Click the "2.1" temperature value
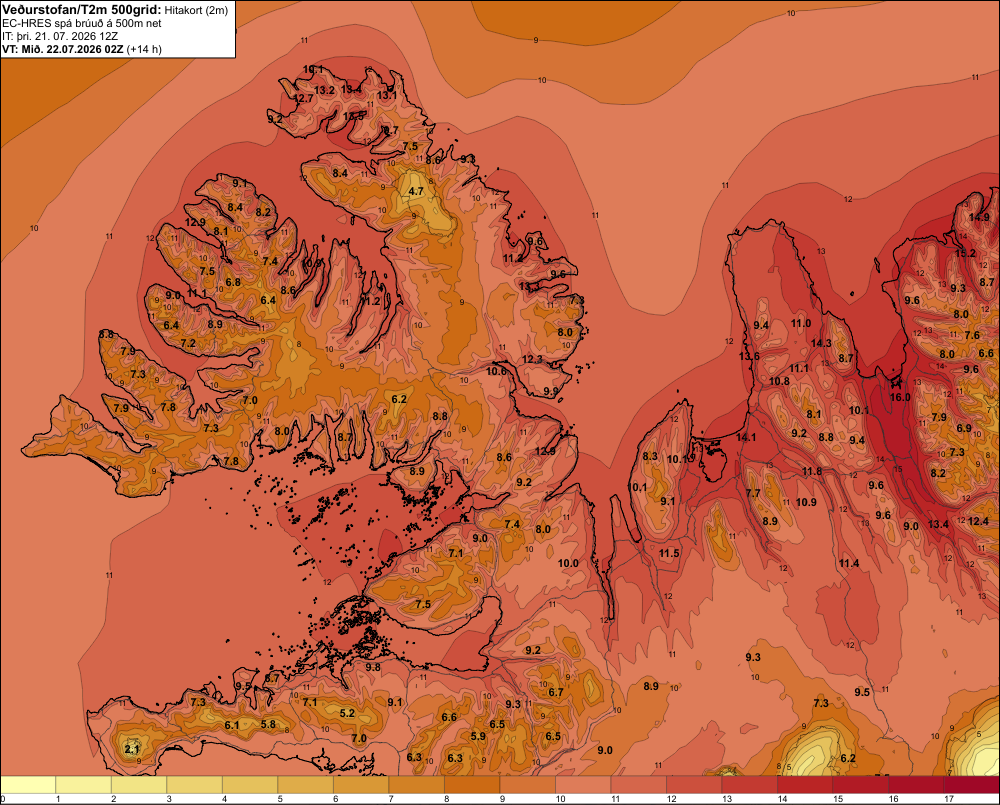This screenshot has width=1000, height=805. click(131, 750)
